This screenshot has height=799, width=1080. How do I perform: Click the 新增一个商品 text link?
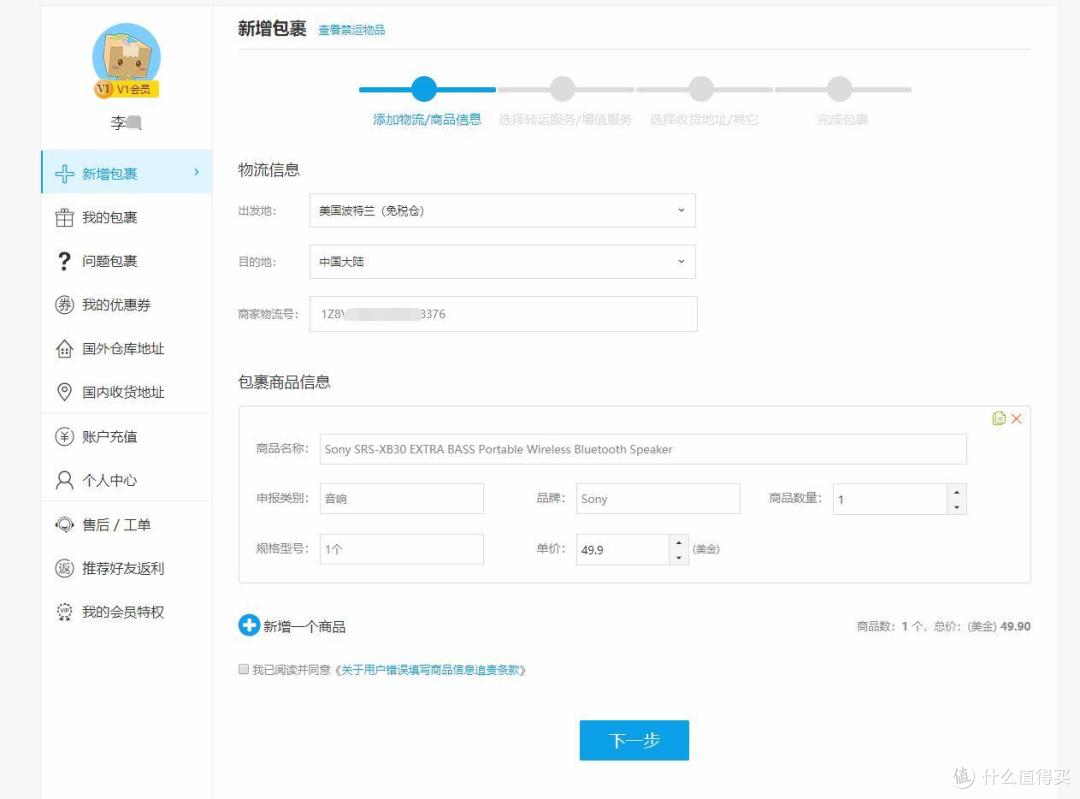304,626
